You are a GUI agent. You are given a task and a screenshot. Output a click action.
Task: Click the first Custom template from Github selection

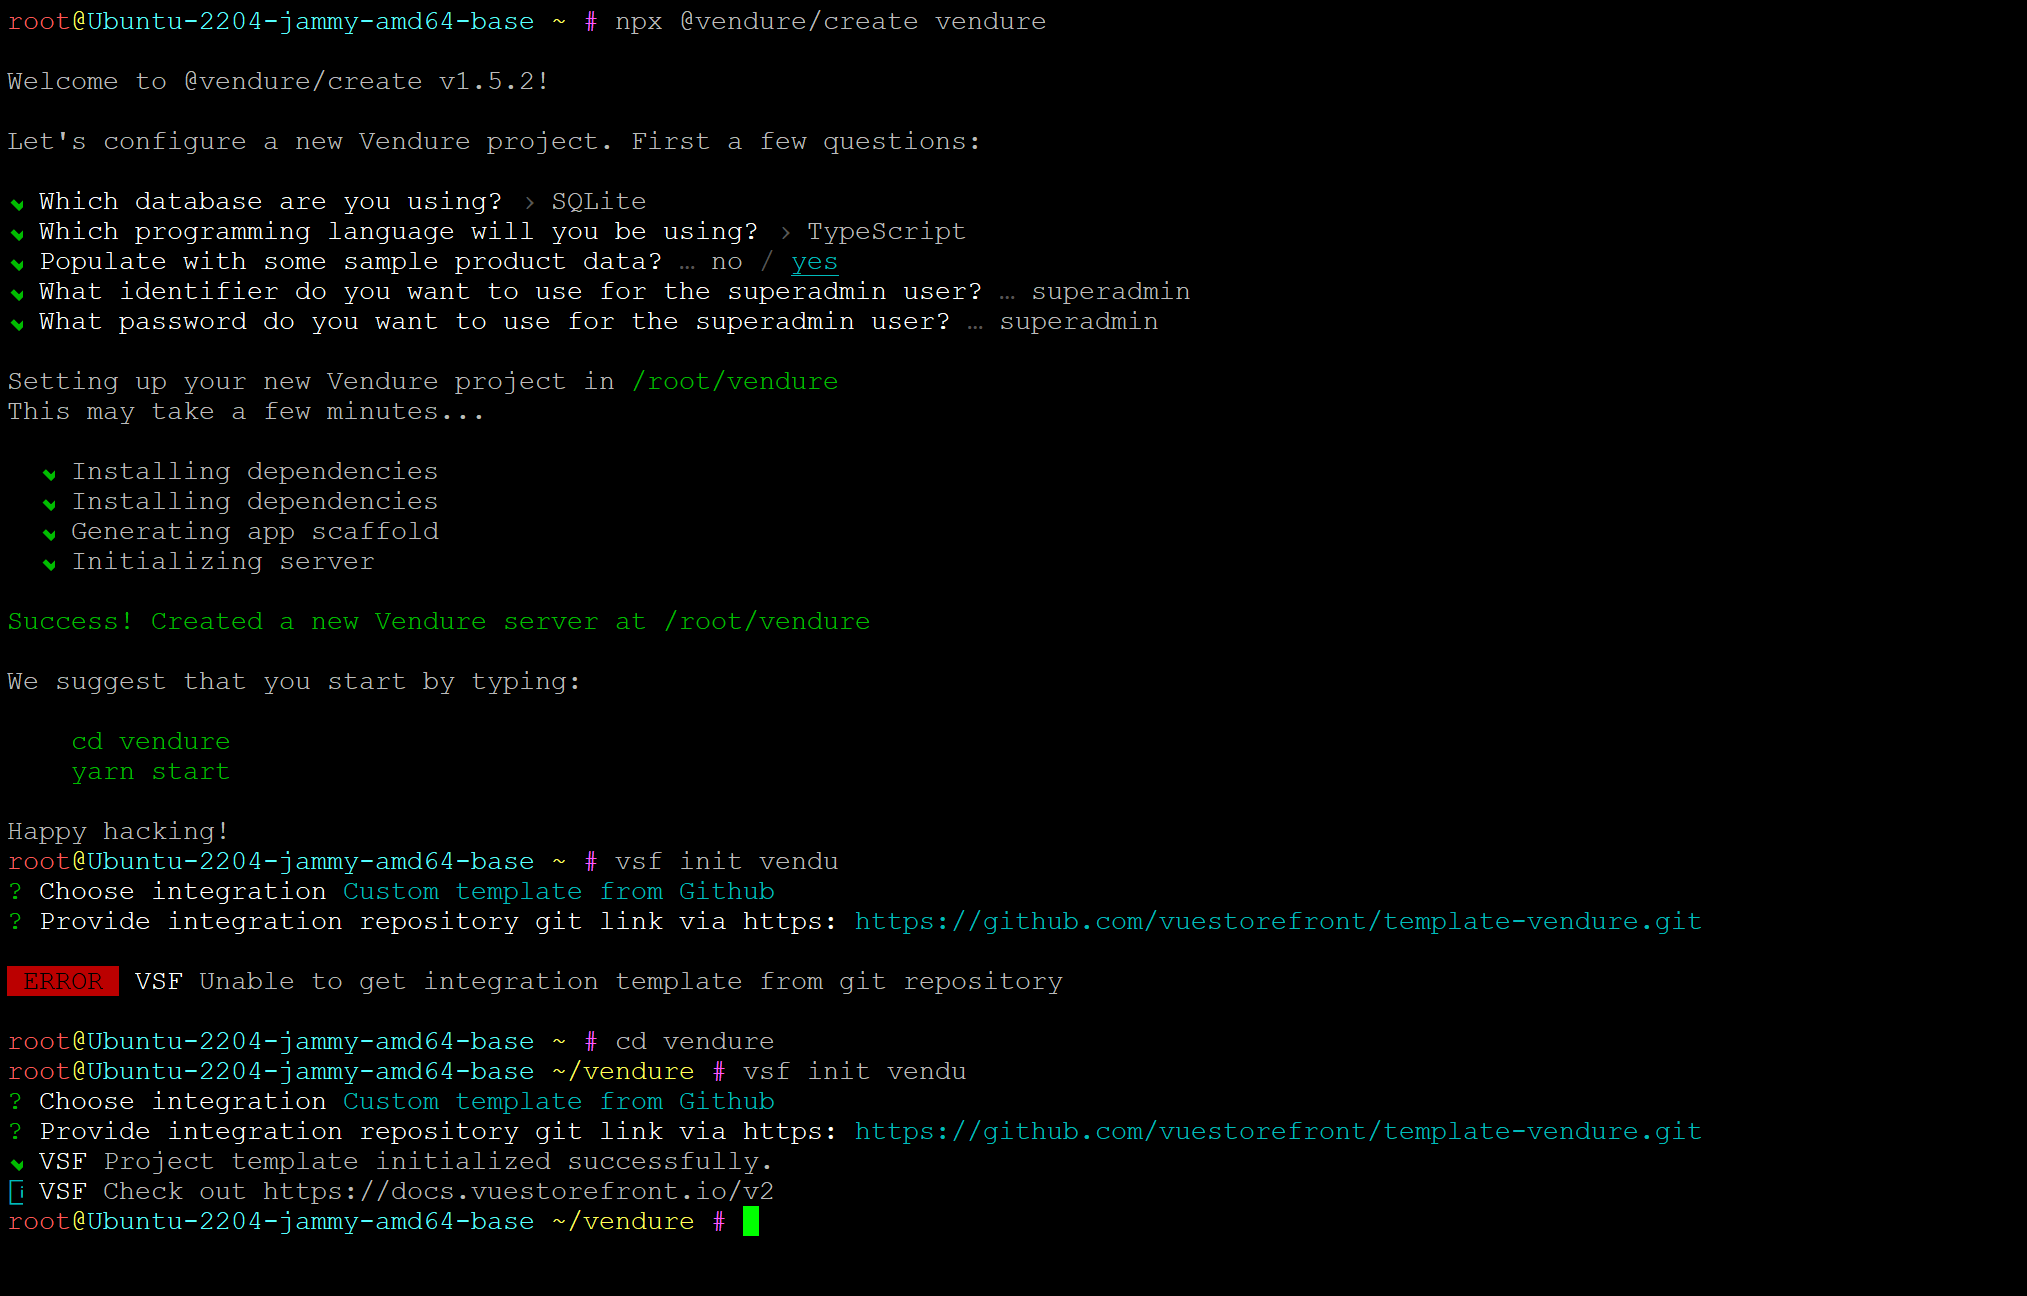point(558,891)
